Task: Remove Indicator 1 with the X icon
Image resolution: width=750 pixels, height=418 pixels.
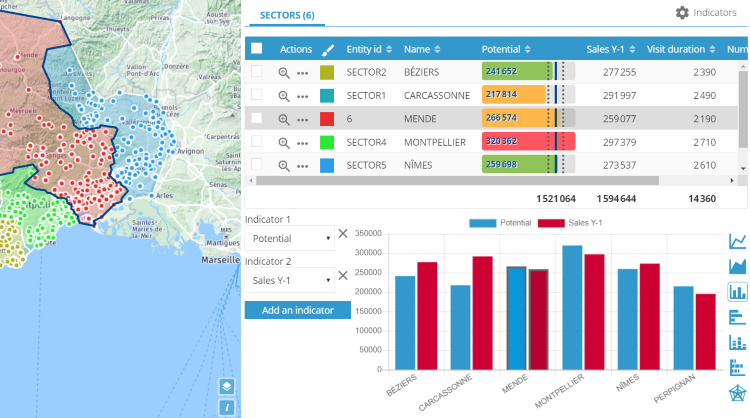Action: click(343, 233)
